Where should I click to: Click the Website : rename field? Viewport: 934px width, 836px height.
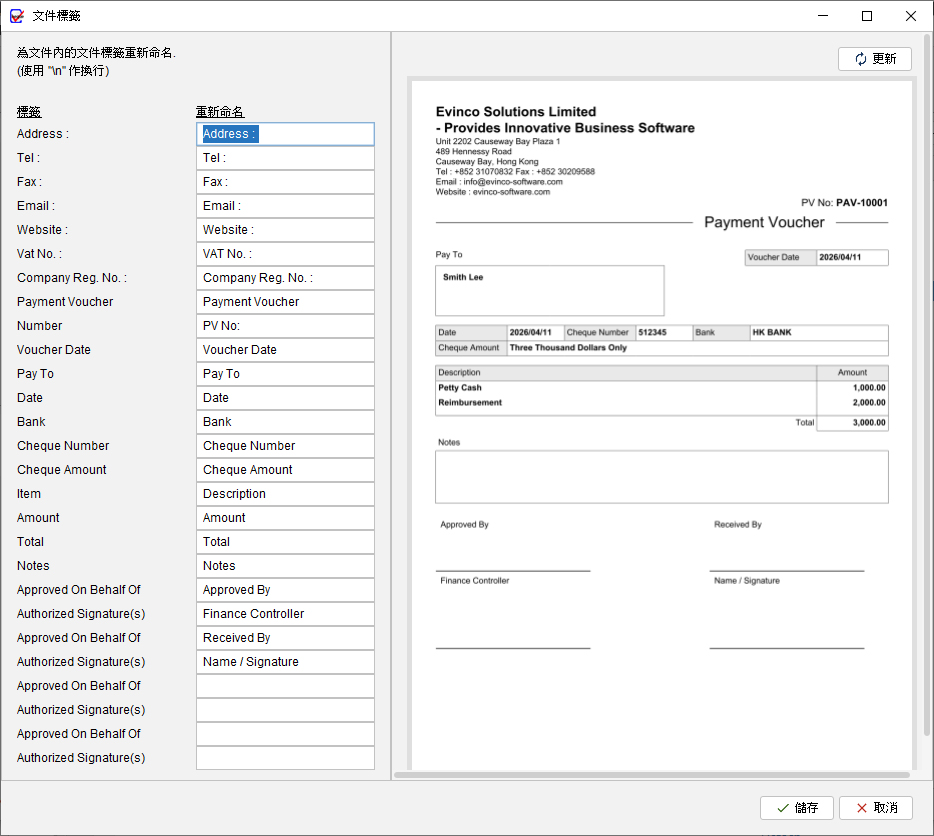coord(285,230)
